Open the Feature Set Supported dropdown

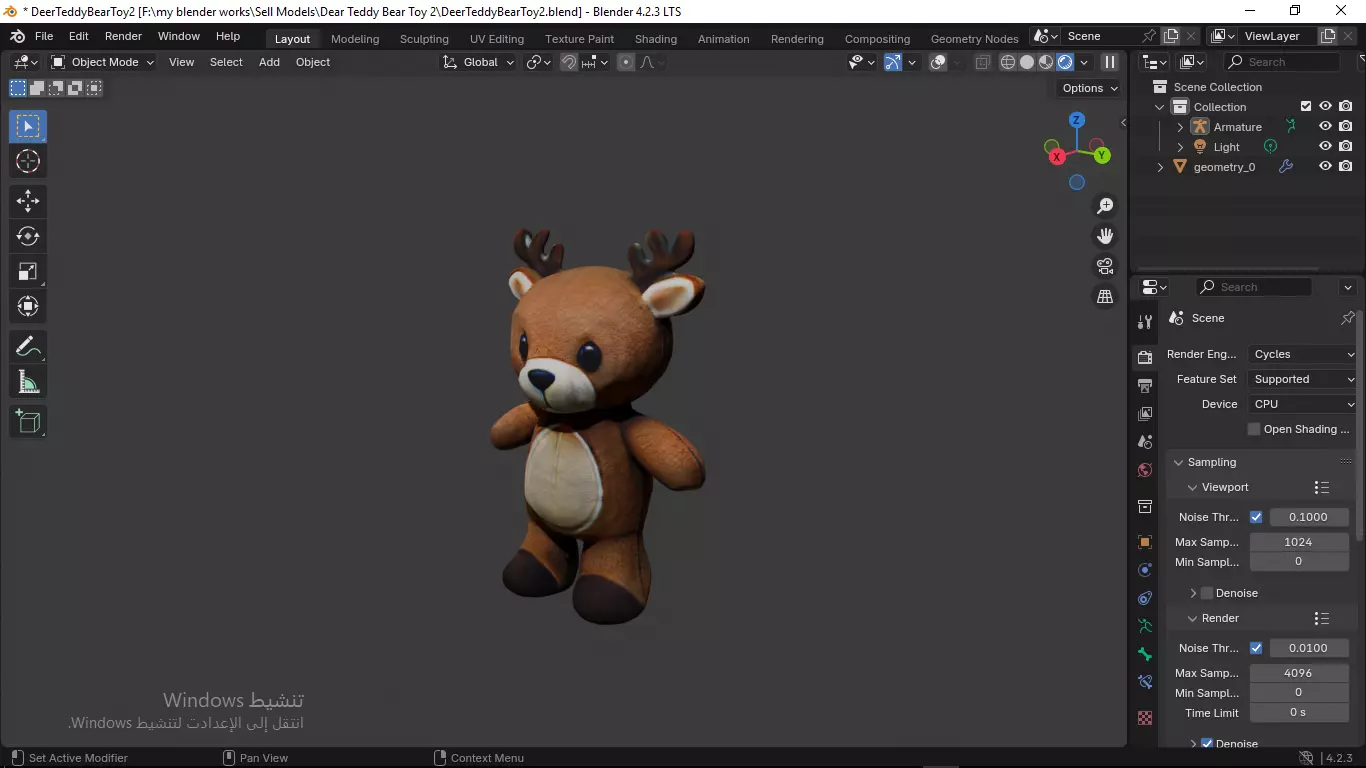tap(1302, 379)
